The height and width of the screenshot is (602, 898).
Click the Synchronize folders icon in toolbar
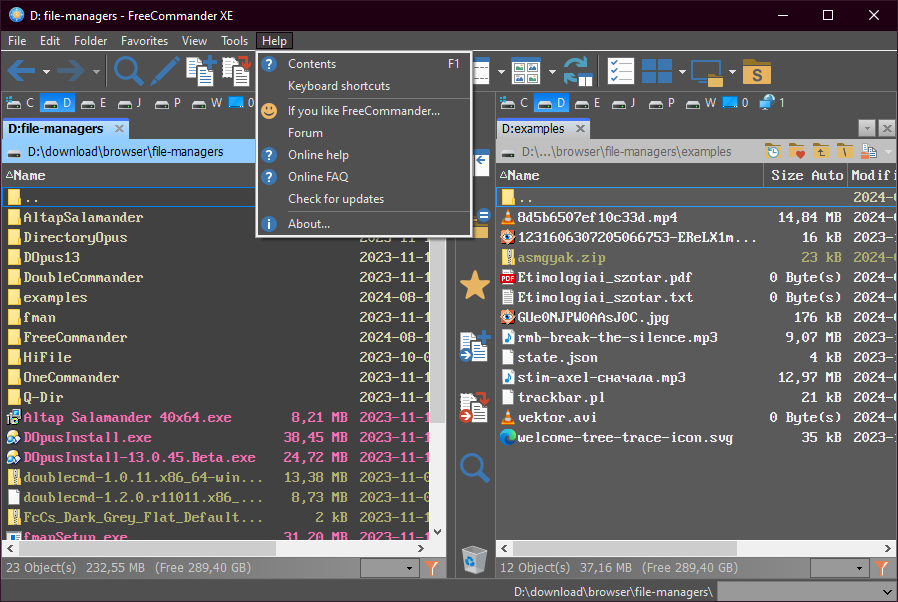577,72
